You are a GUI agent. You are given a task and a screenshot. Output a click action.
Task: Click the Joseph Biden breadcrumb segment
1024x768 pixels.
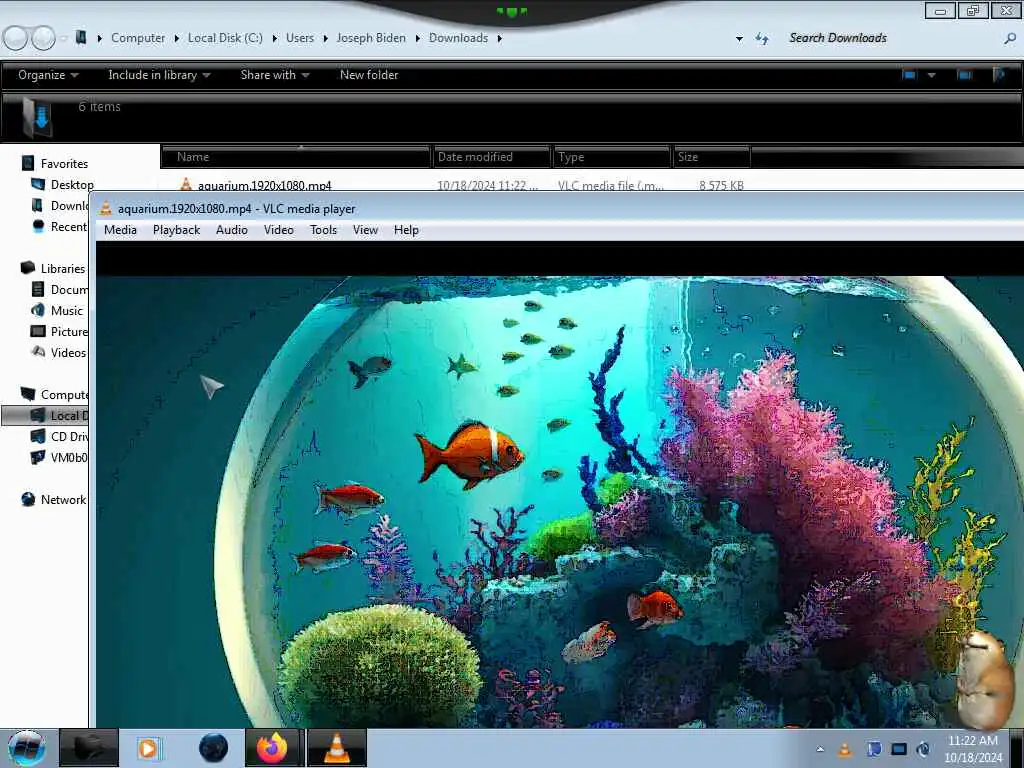(371, 38)
